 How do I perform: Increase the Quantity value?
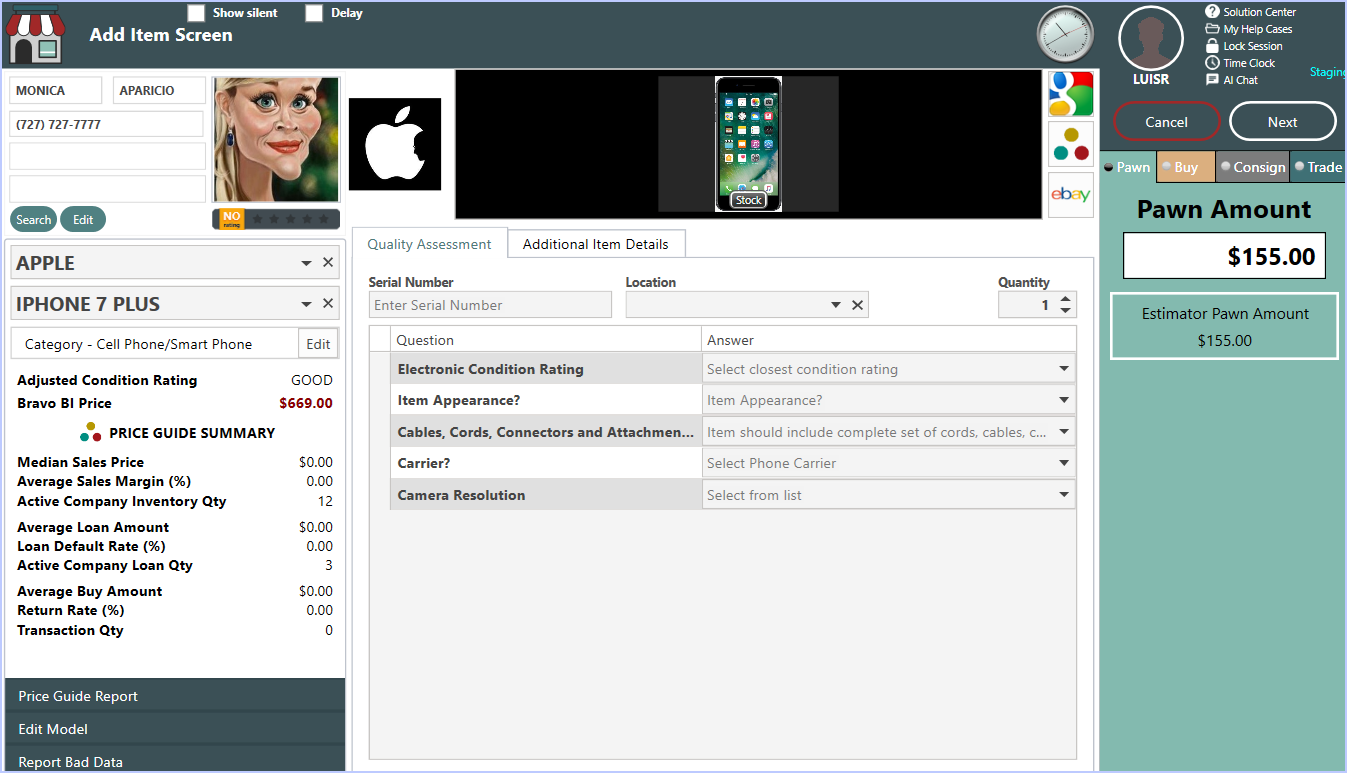point(1066,299)
